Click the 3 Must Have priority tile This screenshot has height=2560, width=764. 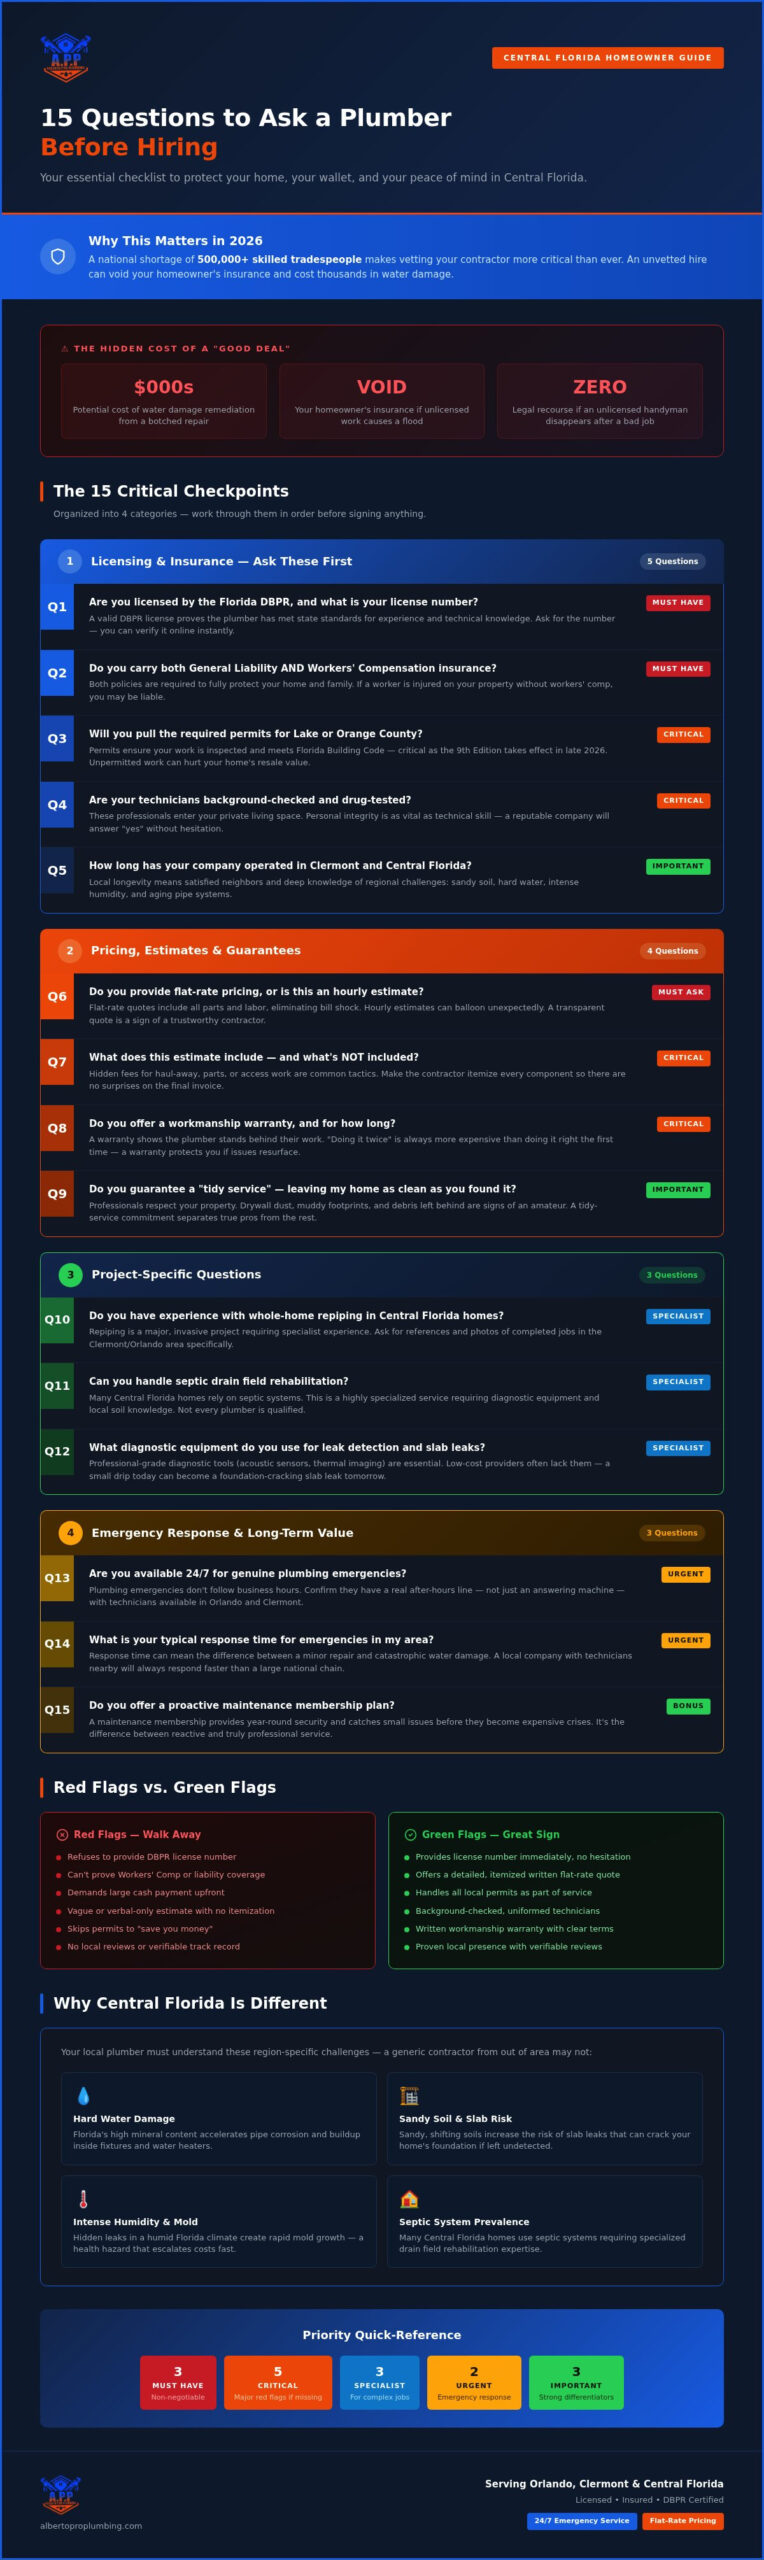pos(178,2382)
